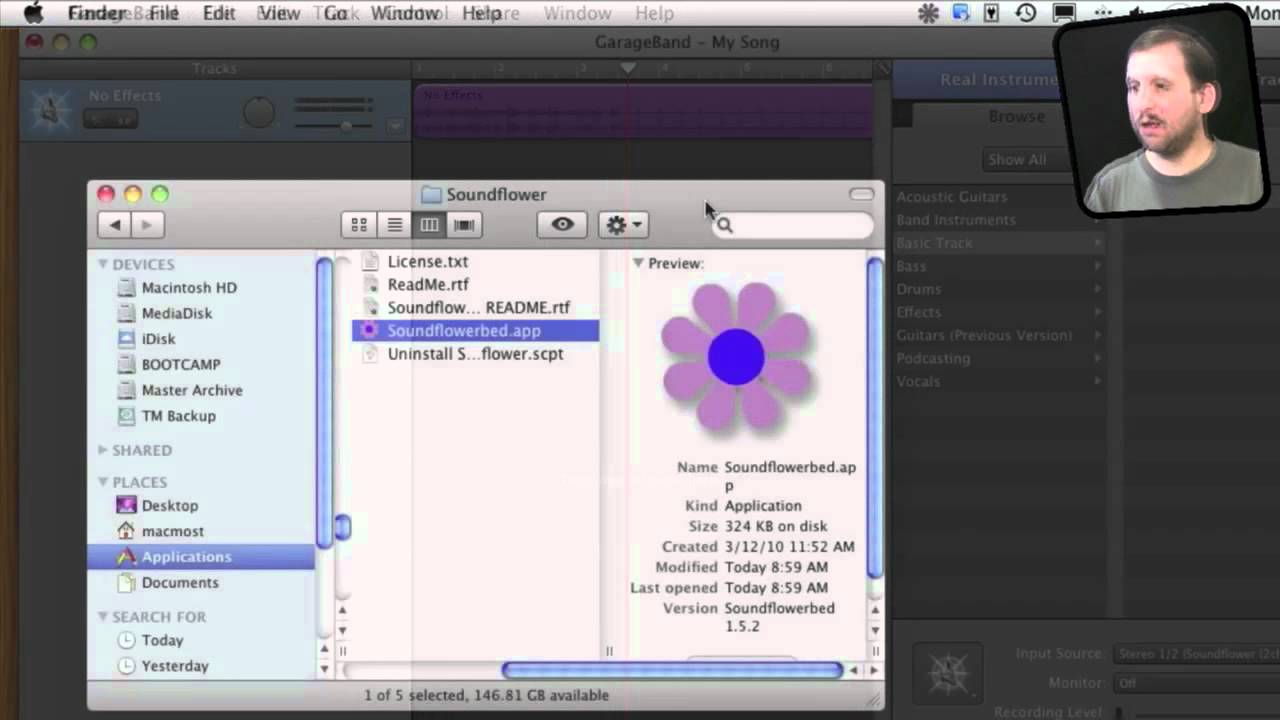The height and width of the screenshot is (720, 1280).
Task: Click the Finder horizontal scrollbar thumb
Action: (672, 670)
